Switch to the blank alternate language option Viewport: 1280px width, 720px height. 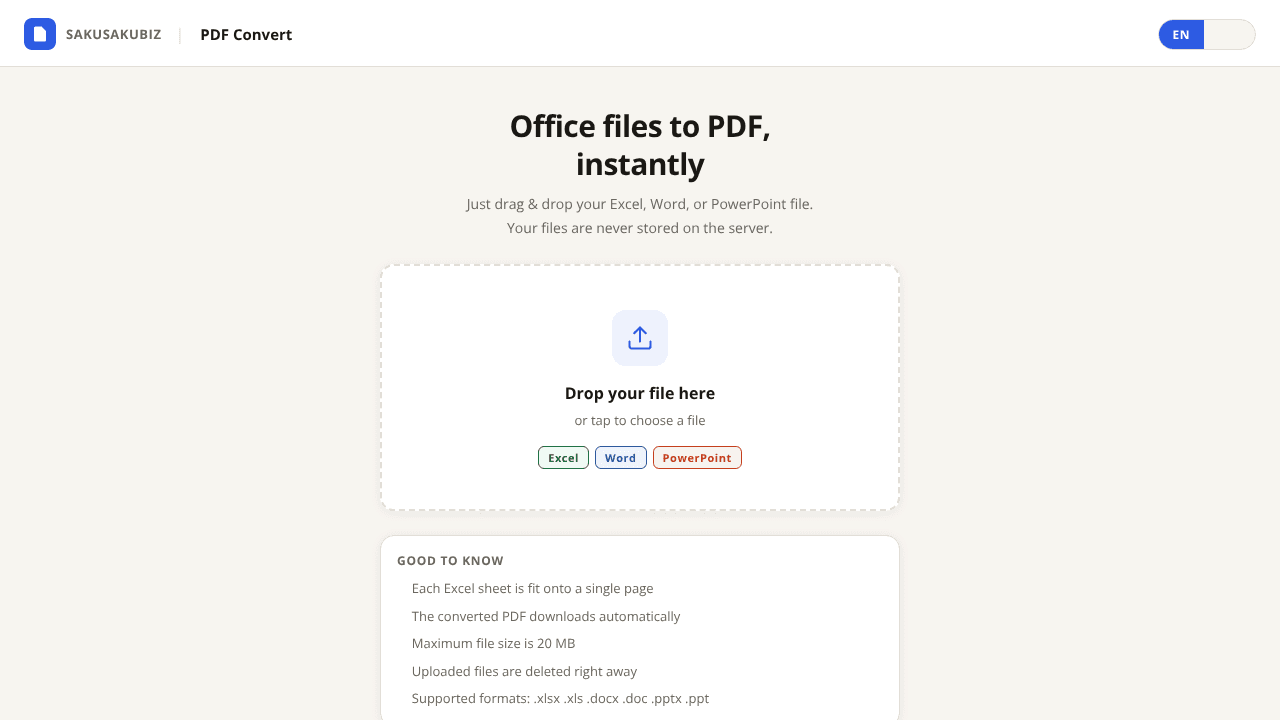(x=1229, y=34)
